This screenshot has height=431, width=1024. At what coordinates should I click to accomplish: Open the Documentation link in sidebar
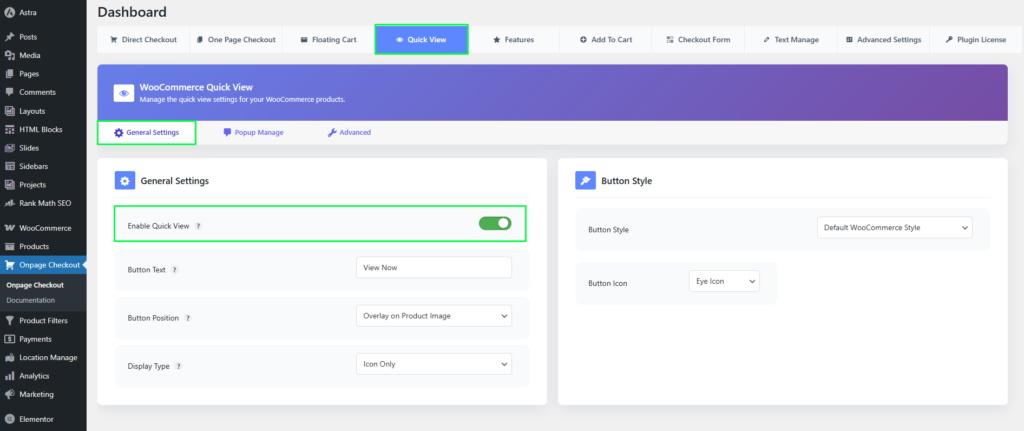[30, 300]
